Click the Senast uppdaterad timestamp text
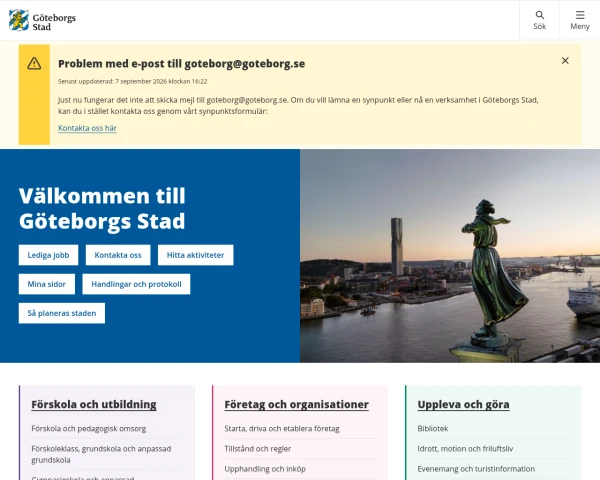The width and height of the screenshot is (600, 480). (x=133, y=82)
